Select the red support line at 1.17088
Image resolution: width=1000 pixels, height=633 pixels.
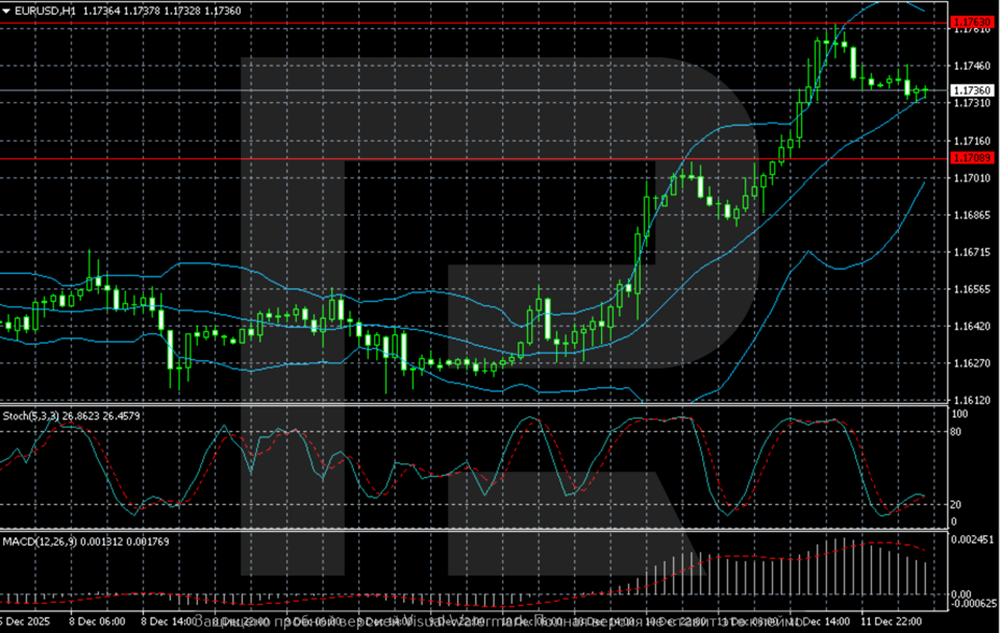[x=500, y=159]
